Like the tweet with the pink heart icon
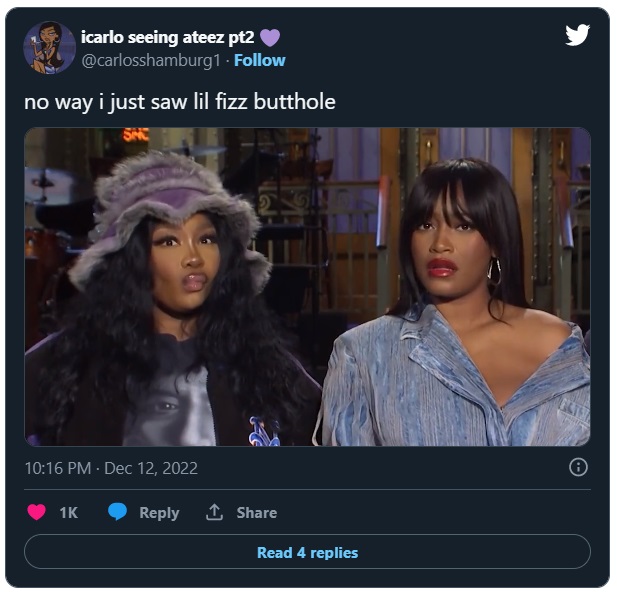This screenshot has width=617, height=595. click(37, 512)
